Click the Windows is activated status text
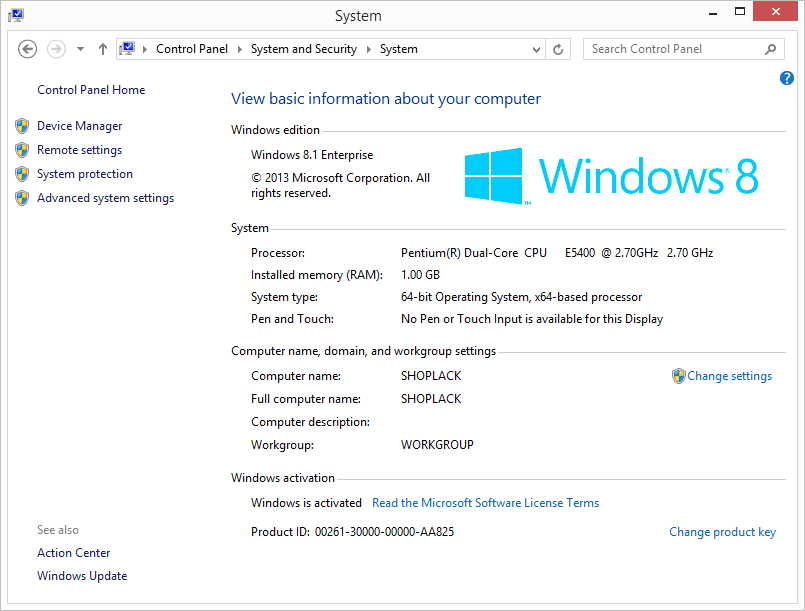The height and width of the screenshot is (611, 805). pyautogui.click(x=306, y=503)
